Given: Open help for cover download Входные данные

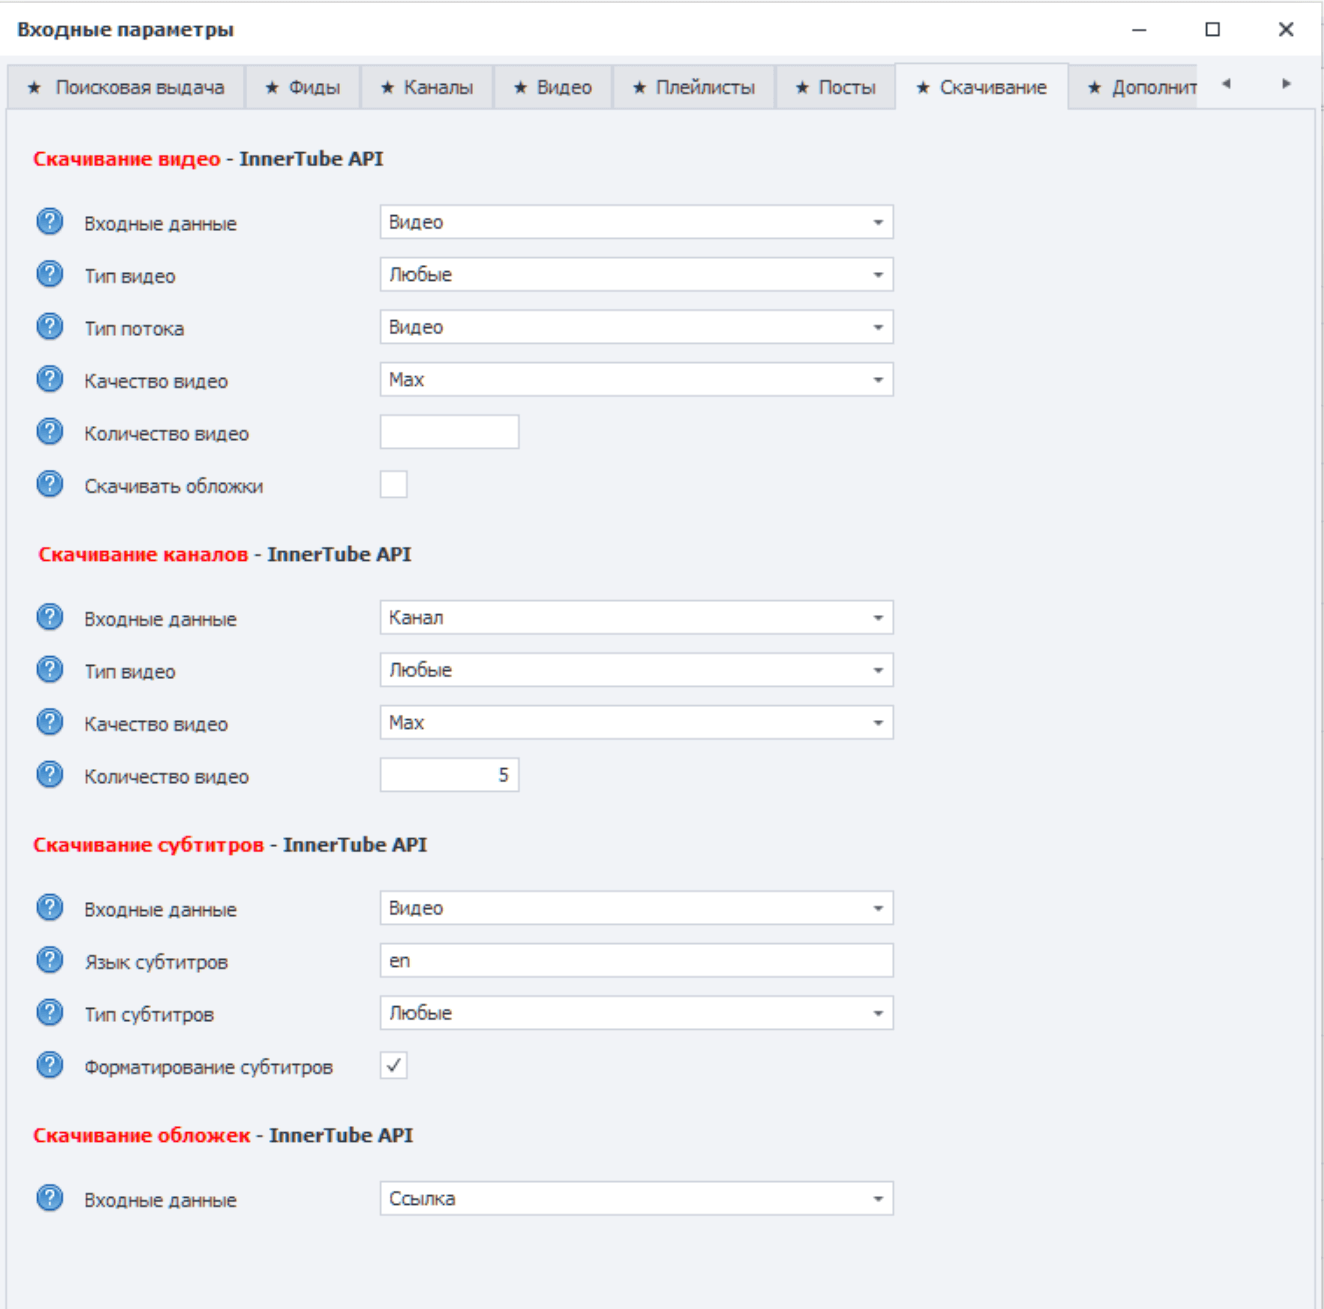Looking at the screenshot, I should coord(50,1198).
